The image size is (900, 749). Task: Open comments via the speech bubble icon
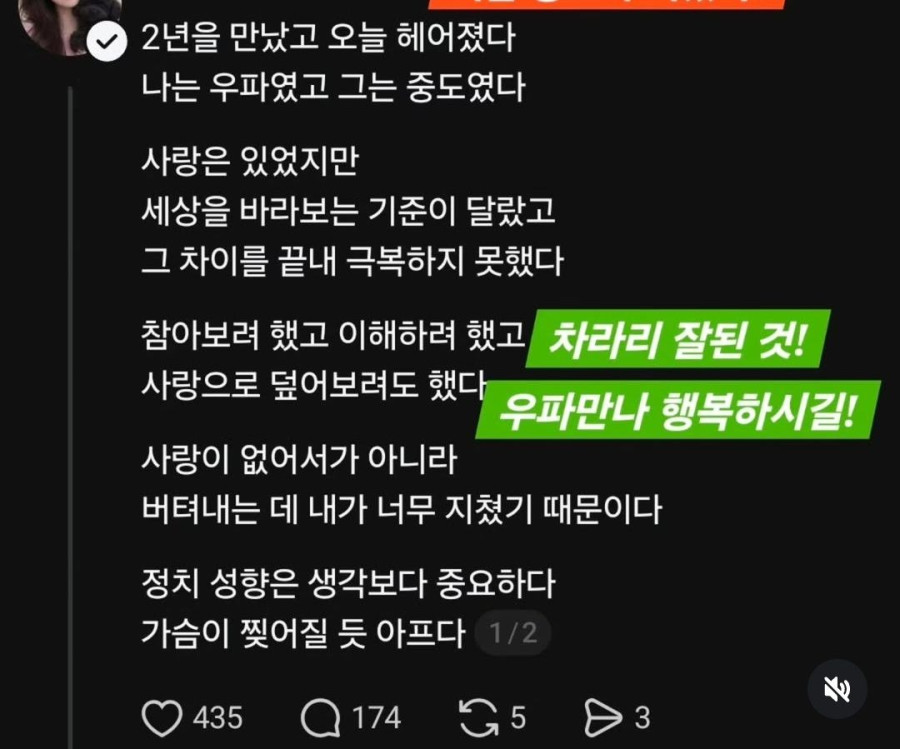tap(320, 717)
